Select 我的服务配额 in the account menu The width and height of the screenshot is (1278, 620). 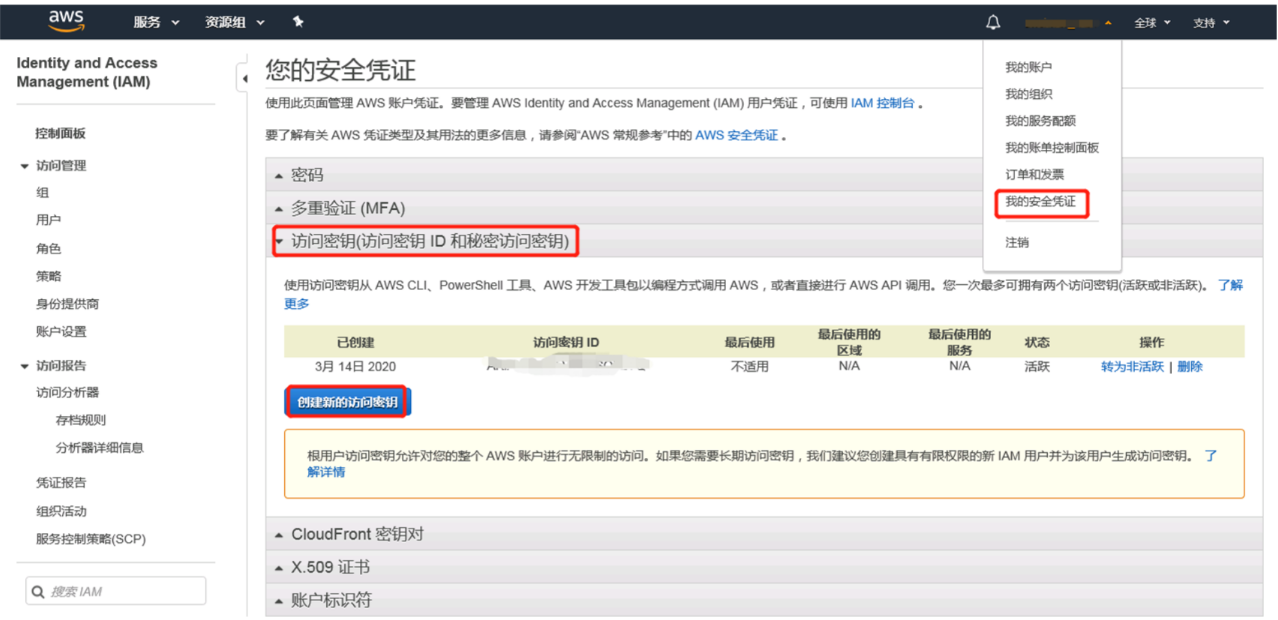pyautogui.click(x=1040, y=121)
